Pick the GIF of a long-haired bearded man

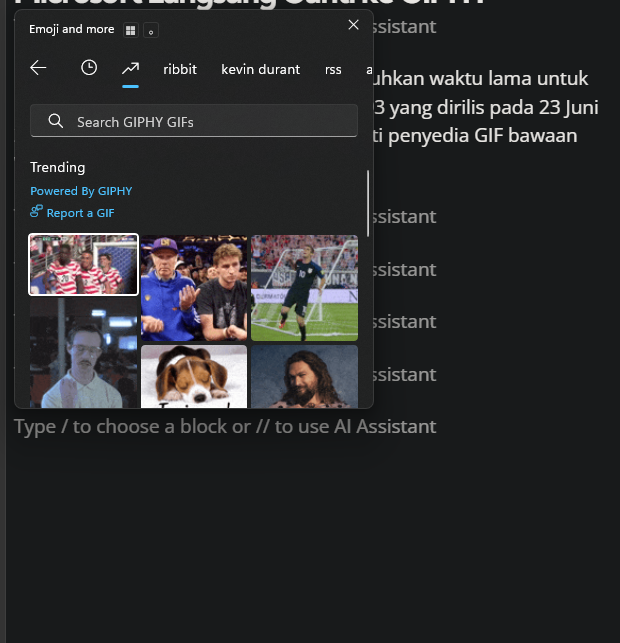pos(304,376)
